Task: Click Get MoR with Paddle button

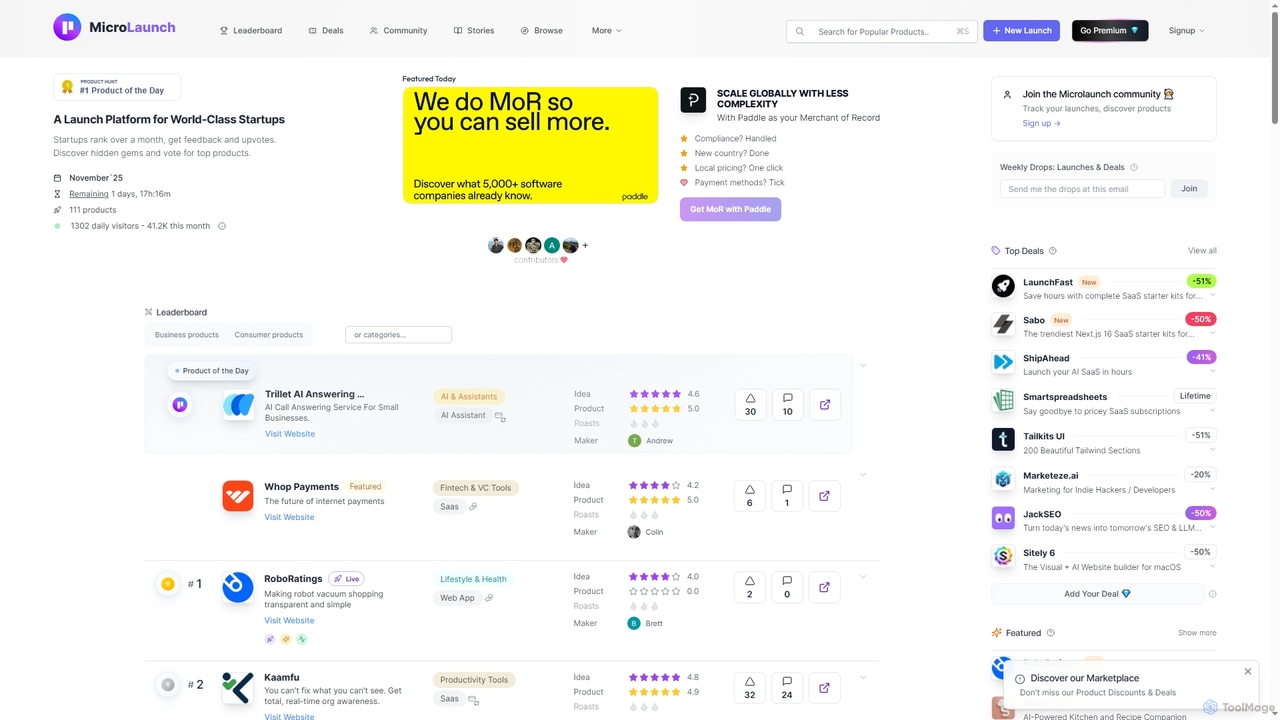Action: [730, 209]
